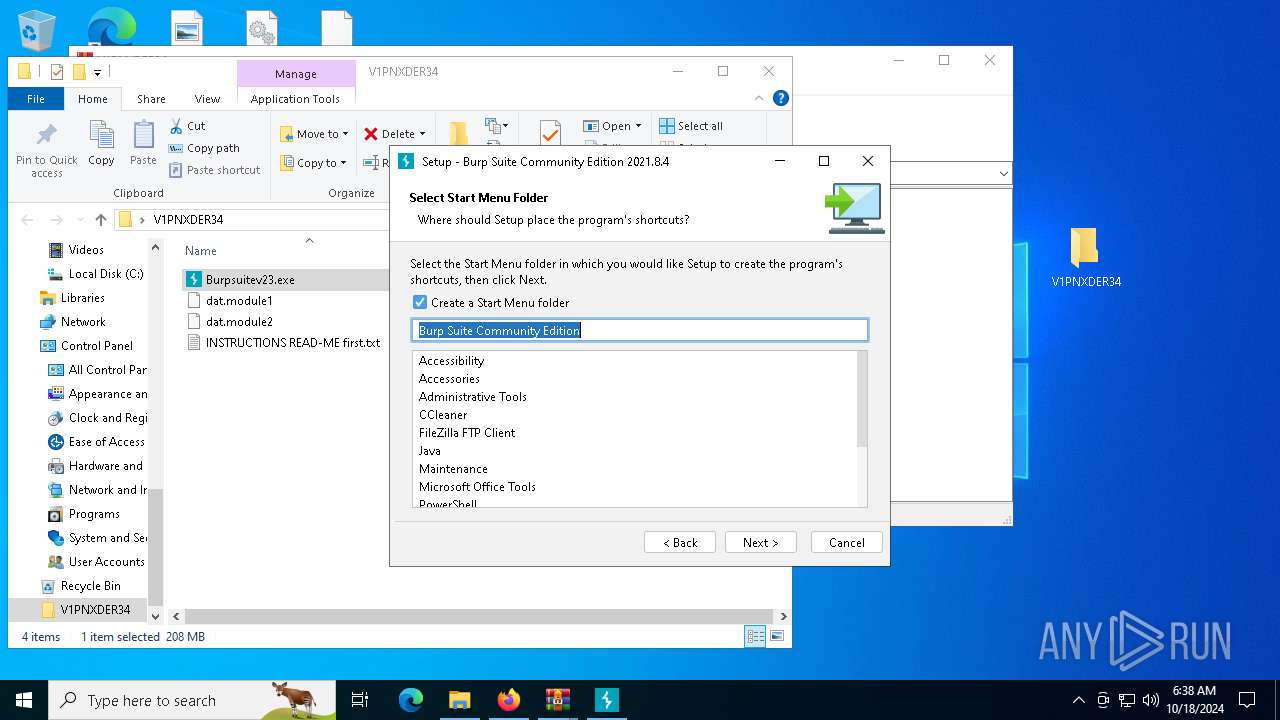Open the Delete dropdown in ribbon

(x=394, y=134)
